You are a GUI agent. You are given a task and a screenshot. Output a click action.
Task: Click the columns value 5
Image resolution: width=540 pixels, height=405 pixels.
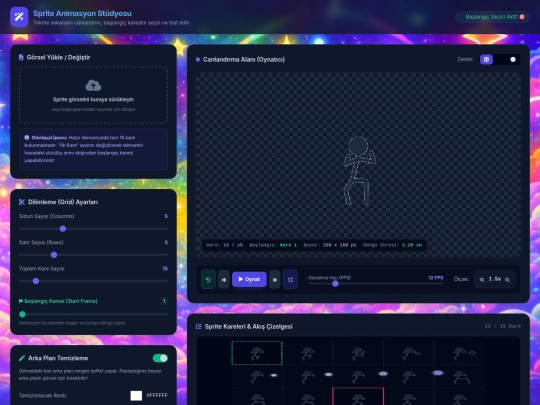tap(166, 216)
